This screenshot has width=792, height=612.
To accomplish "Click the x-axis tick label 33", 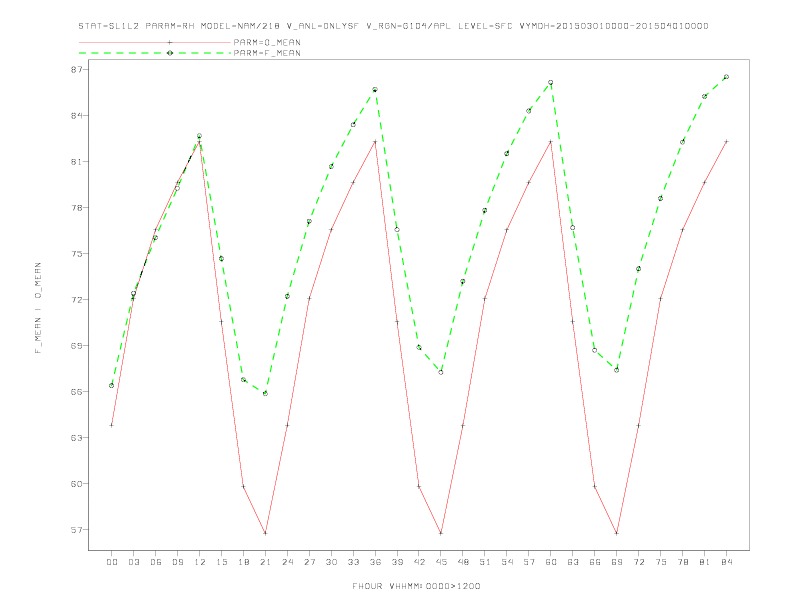I will pos(353,562).
